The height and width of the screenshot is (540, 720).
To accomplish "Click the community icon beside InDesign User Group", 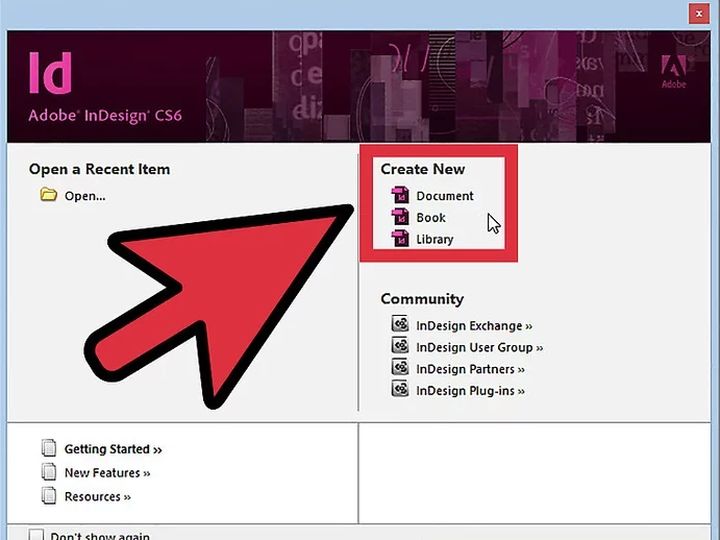I will [400, 345].
